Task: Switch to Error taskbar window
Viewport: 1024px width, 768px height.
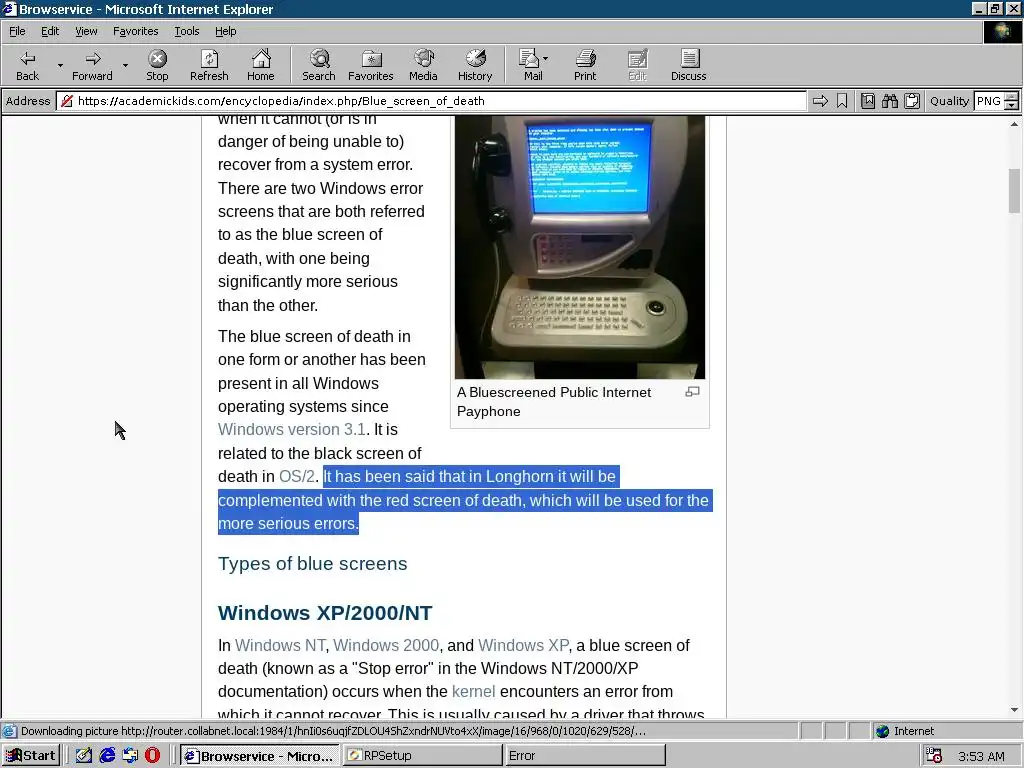Action: (x=585, y=756)
